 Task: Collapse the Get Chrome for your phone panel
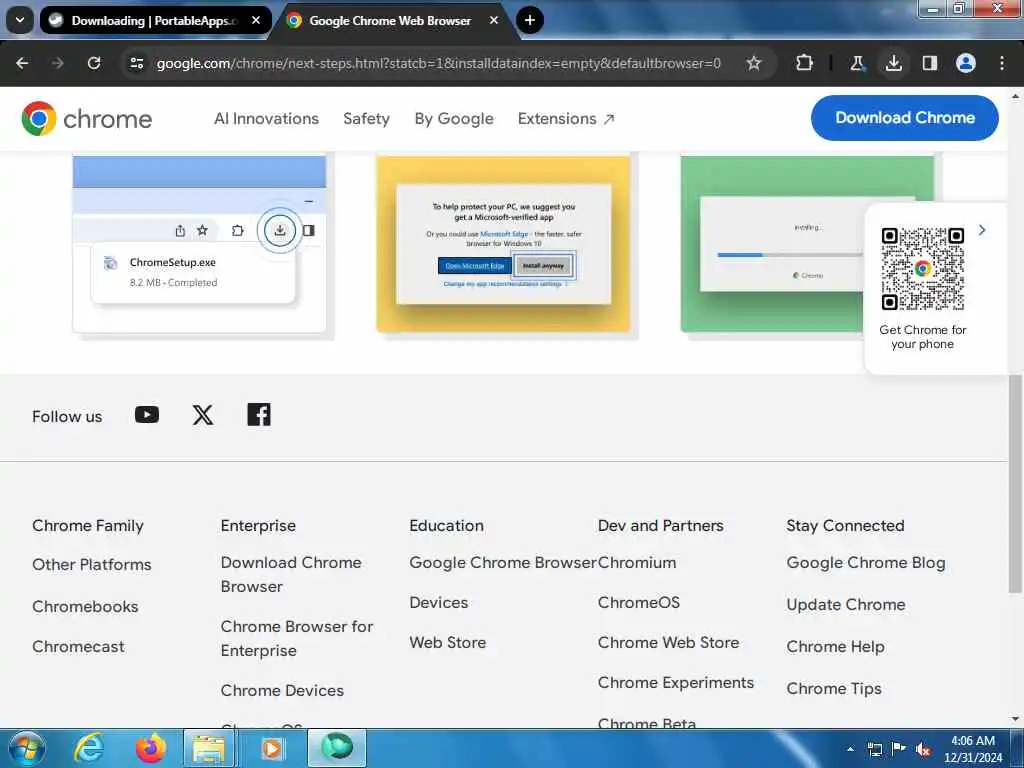(982, 230)
